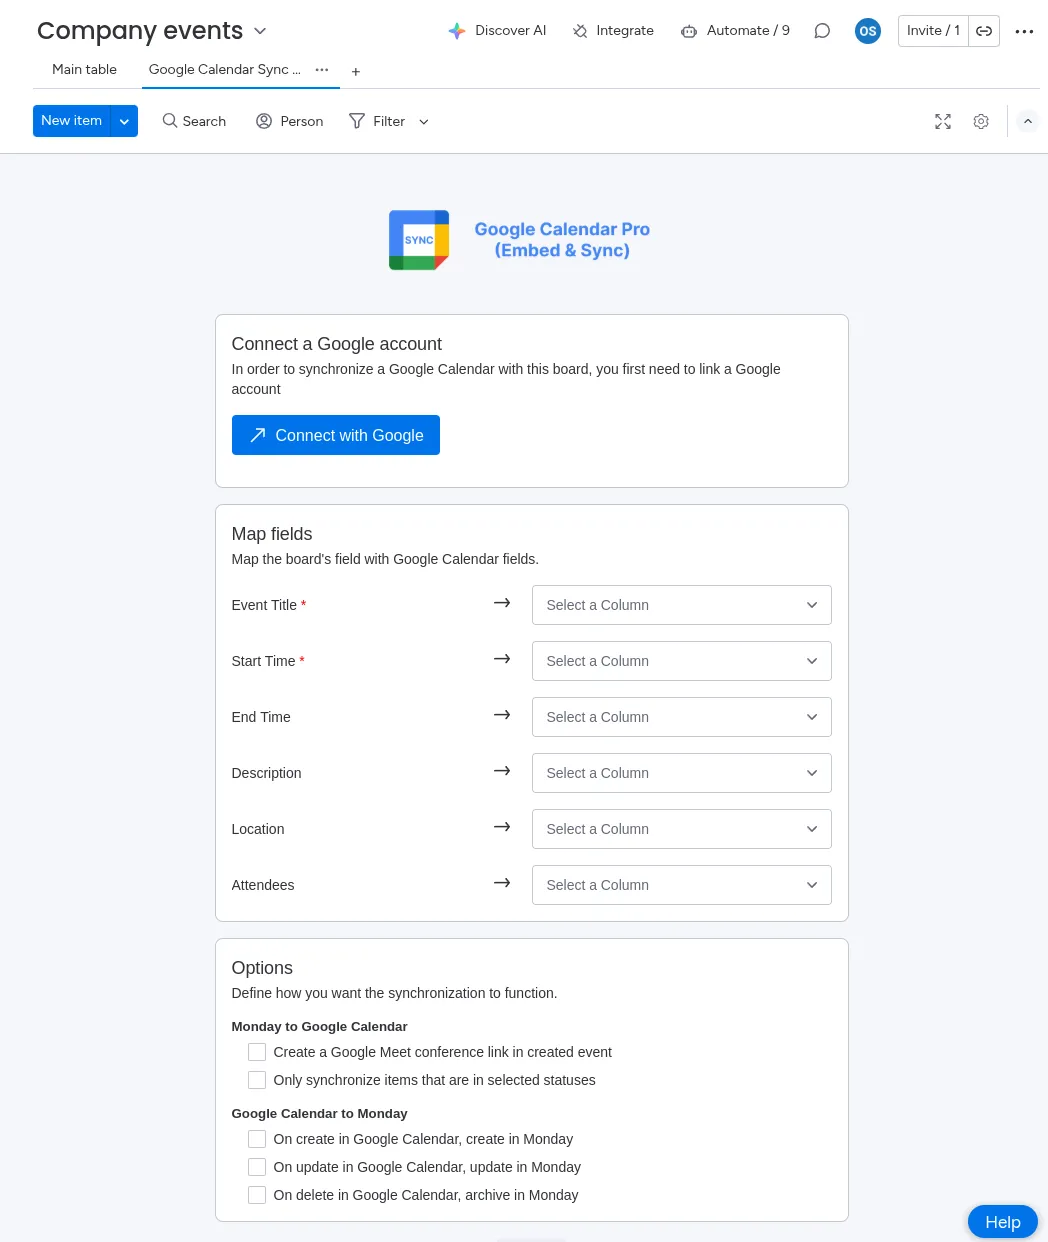Click the Google Calendar to Monday subheading
The image size is (1048, 1242).
320,1114
